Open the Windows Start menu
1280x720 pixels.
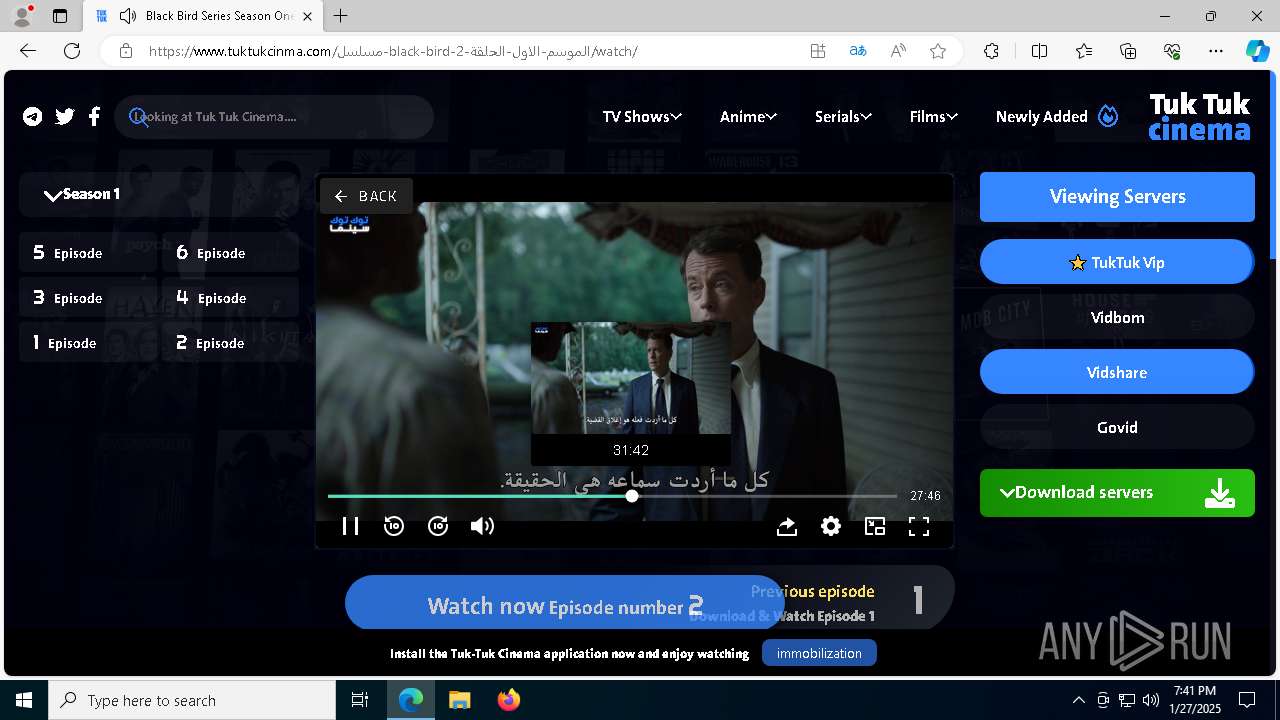click(24, 700)
